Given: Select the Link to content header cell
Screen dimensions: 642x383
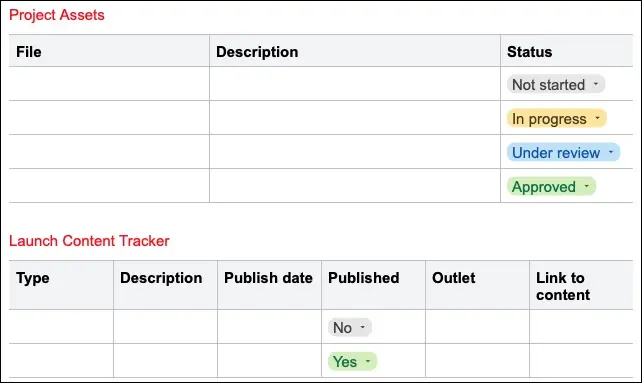Looking at the screenshot, I should coord(581,285).
